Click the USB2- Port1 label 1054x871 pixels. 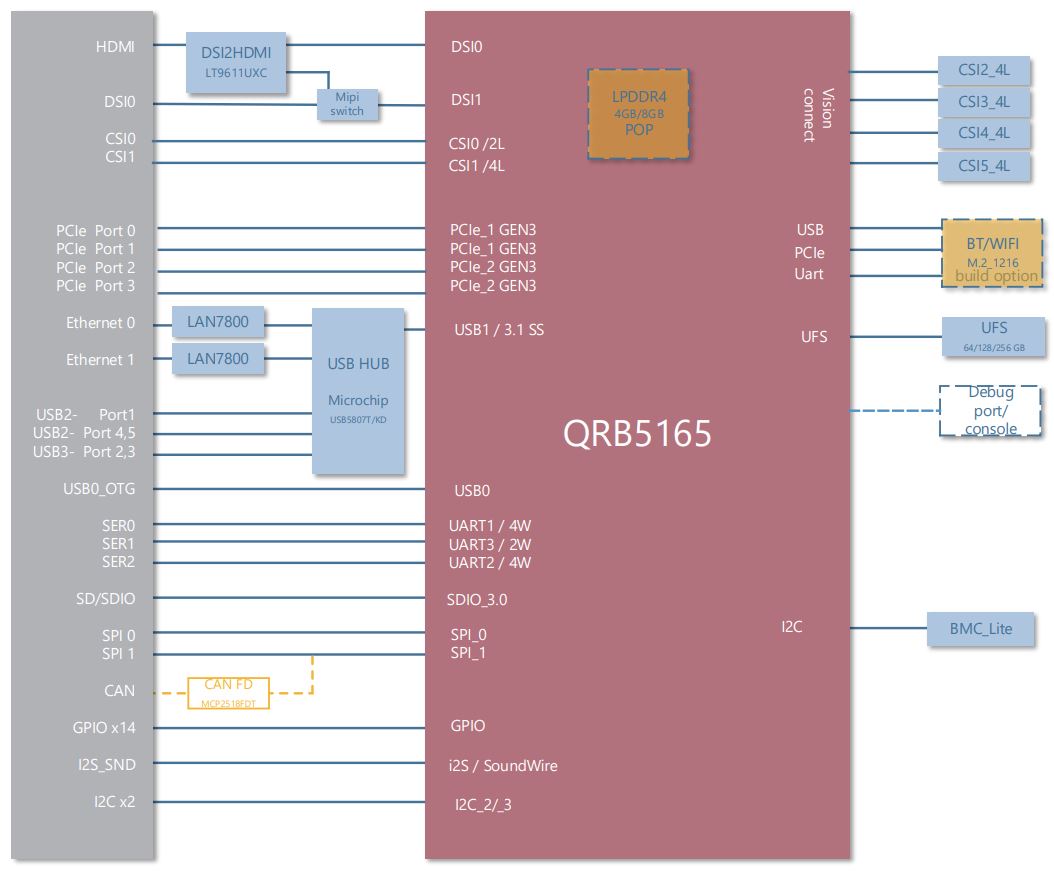click(x=85, y=414)
